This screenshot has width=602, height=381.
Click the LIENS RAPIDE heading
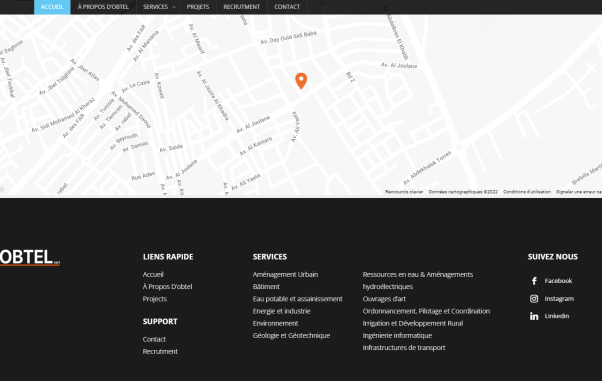pyautogui.click(x=168, y=257)
